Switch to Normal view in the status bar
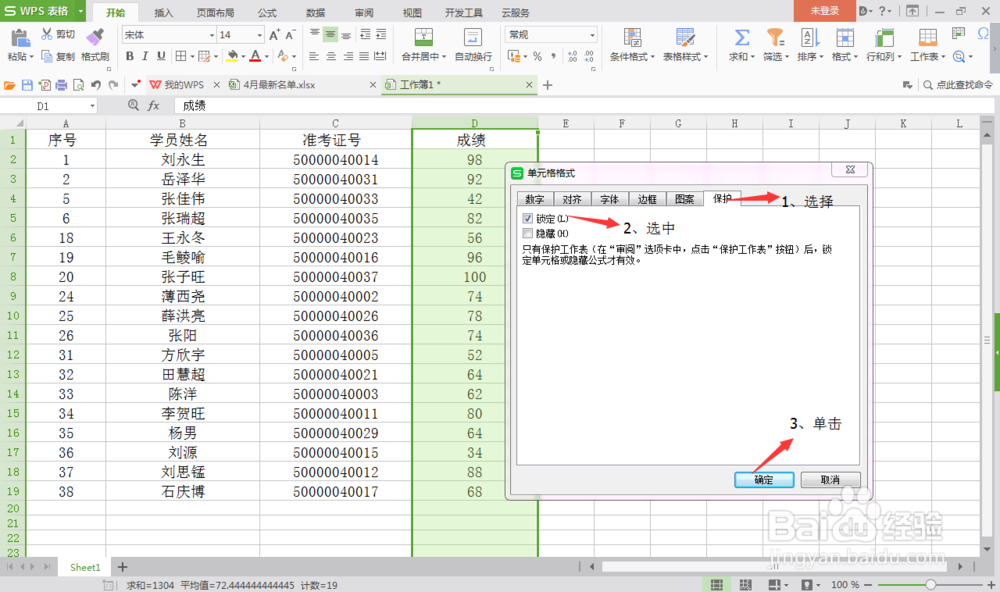1000x592 pixels. (x=717, y=585)
